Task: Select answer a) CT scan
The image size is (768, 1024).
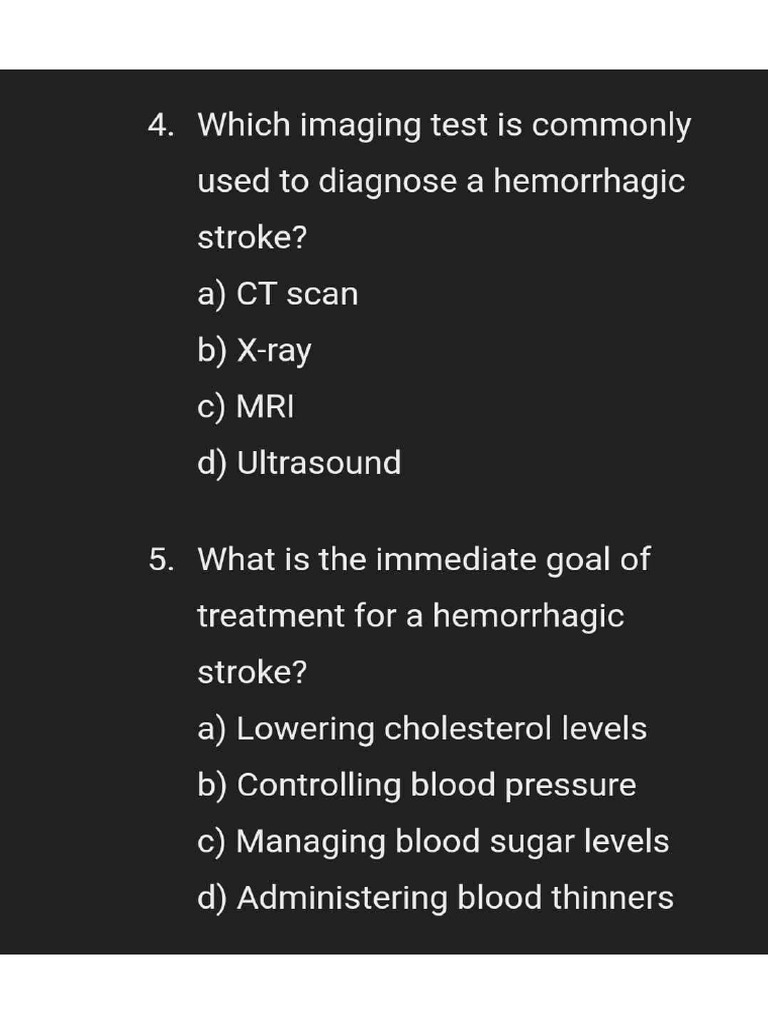Action: pos(277,294)
